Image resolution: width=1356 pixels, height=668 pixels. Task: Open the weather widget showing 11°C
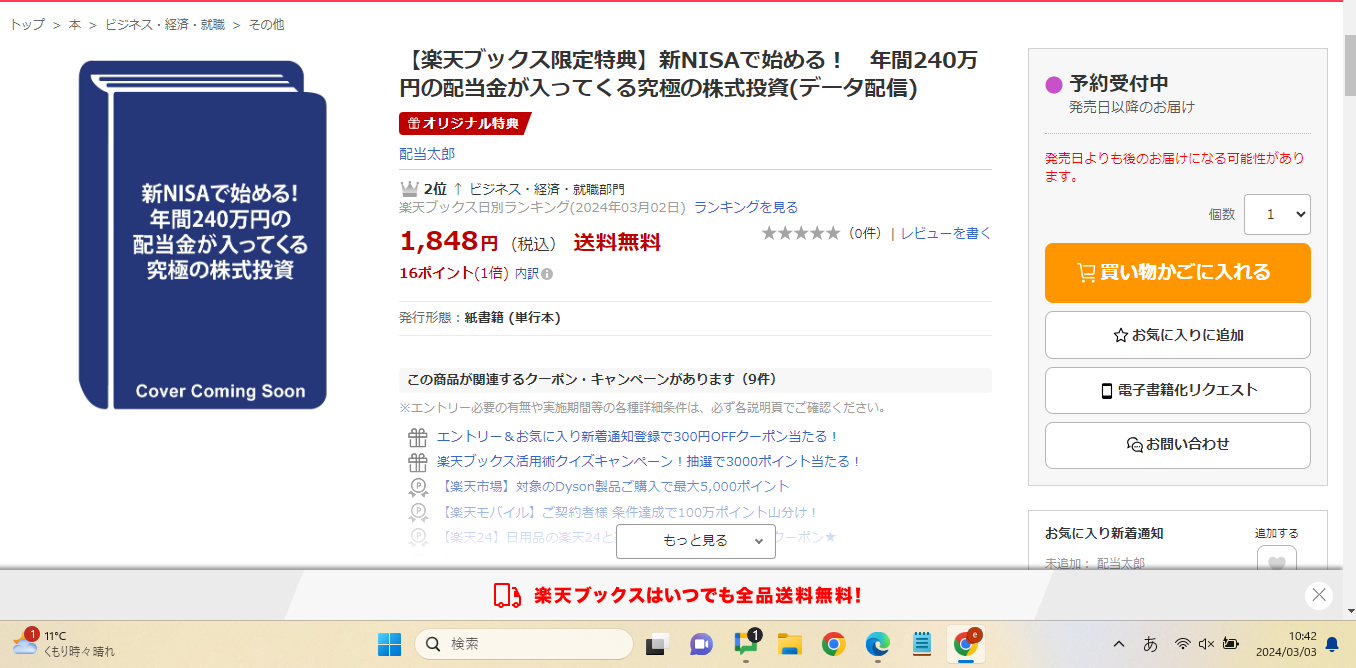(64, 643)
